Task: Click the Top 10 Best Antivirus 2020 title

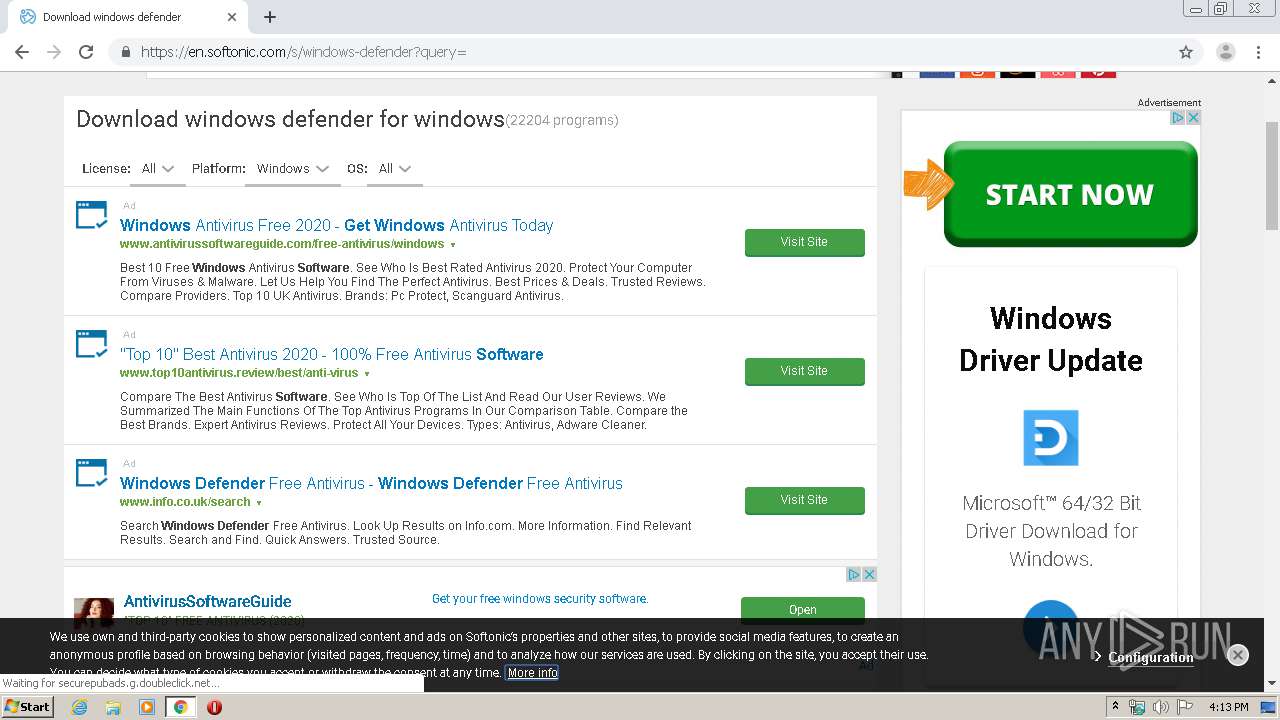Action: [332, 354]
